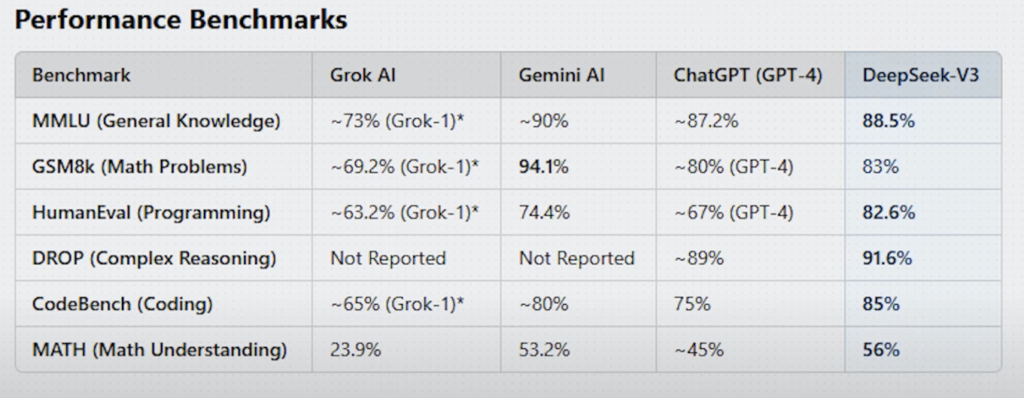Select the MMLU (General Knowledge) row label

(156, 121)
